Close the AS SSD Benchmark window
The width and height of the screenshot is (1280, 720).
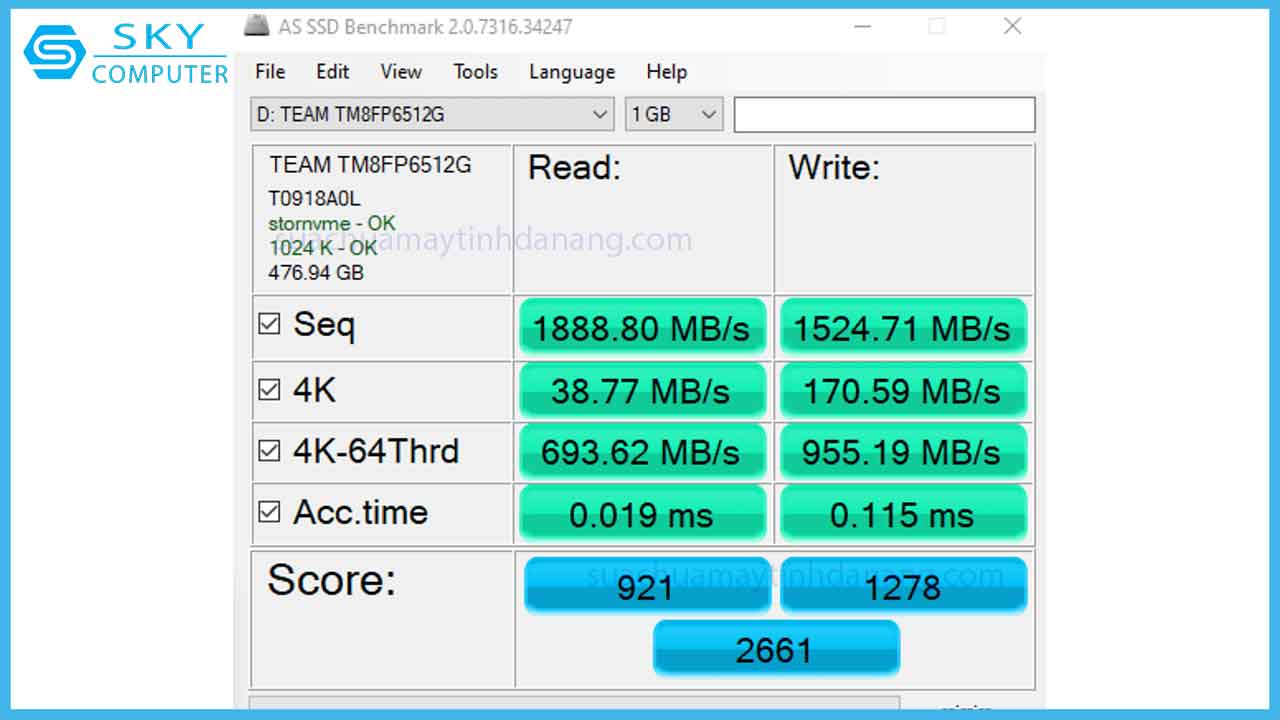click(x=1012, y=26)
